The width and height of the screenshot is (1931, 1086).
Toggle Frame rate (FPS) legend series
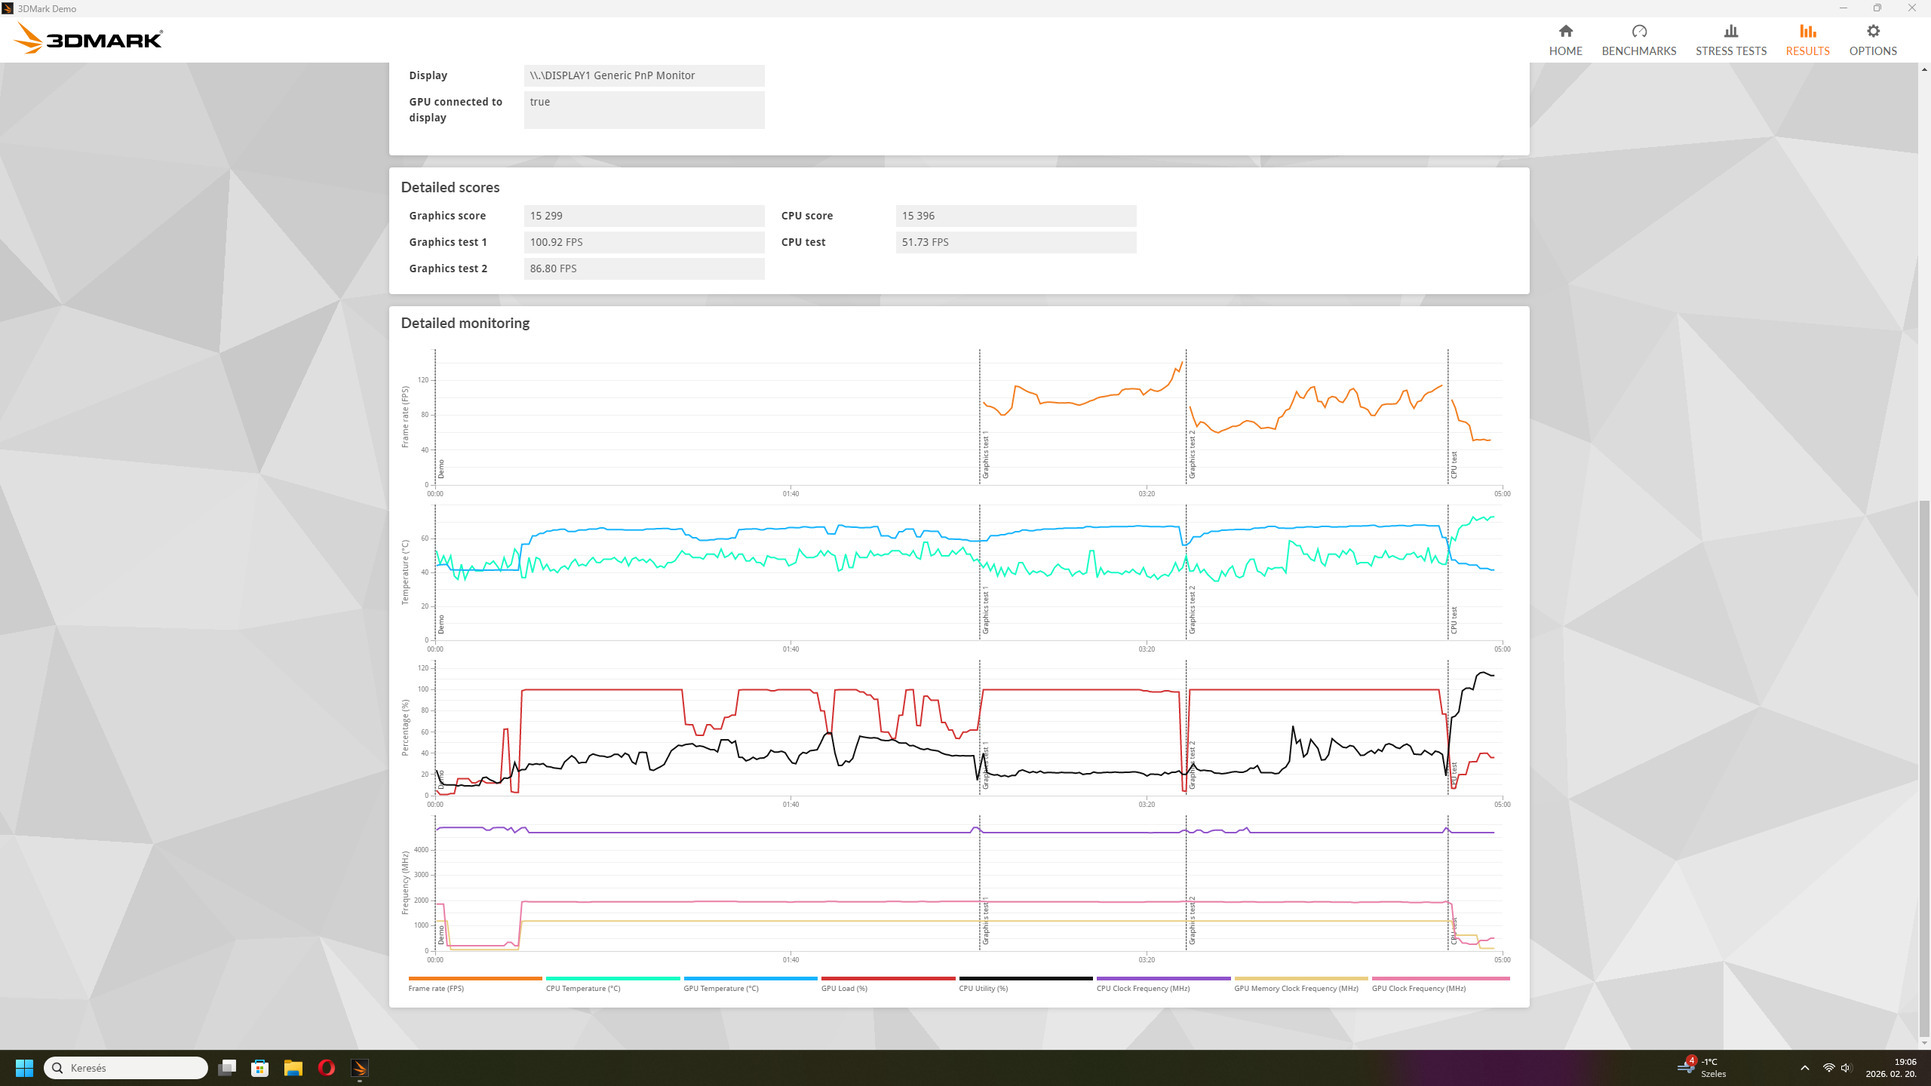pos(436,988)
